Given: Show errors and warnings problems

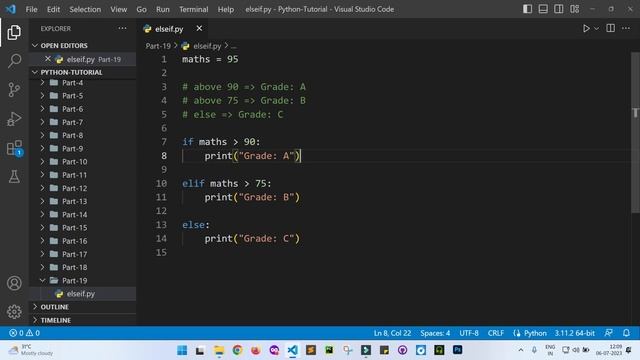Looking at the screenshot, I should coord(24,333).
